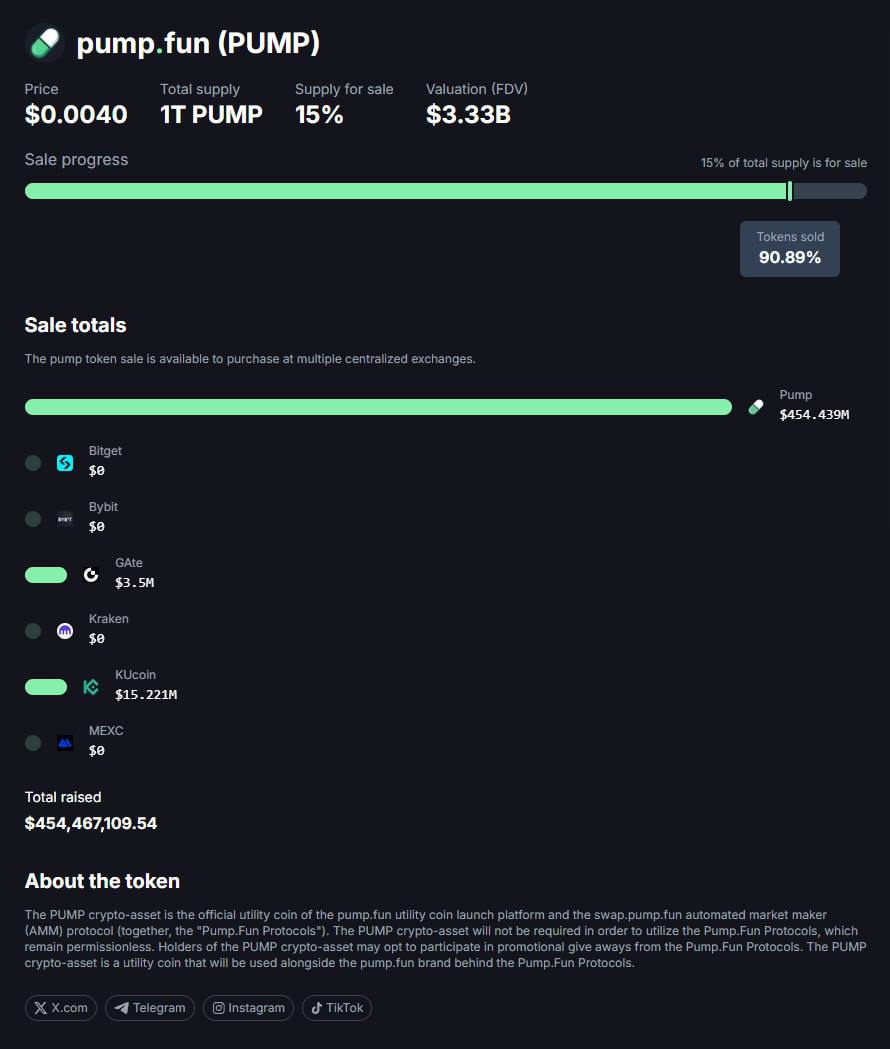
Task: Click the Pump sale totals progress bar
Action: click(378, 407)
